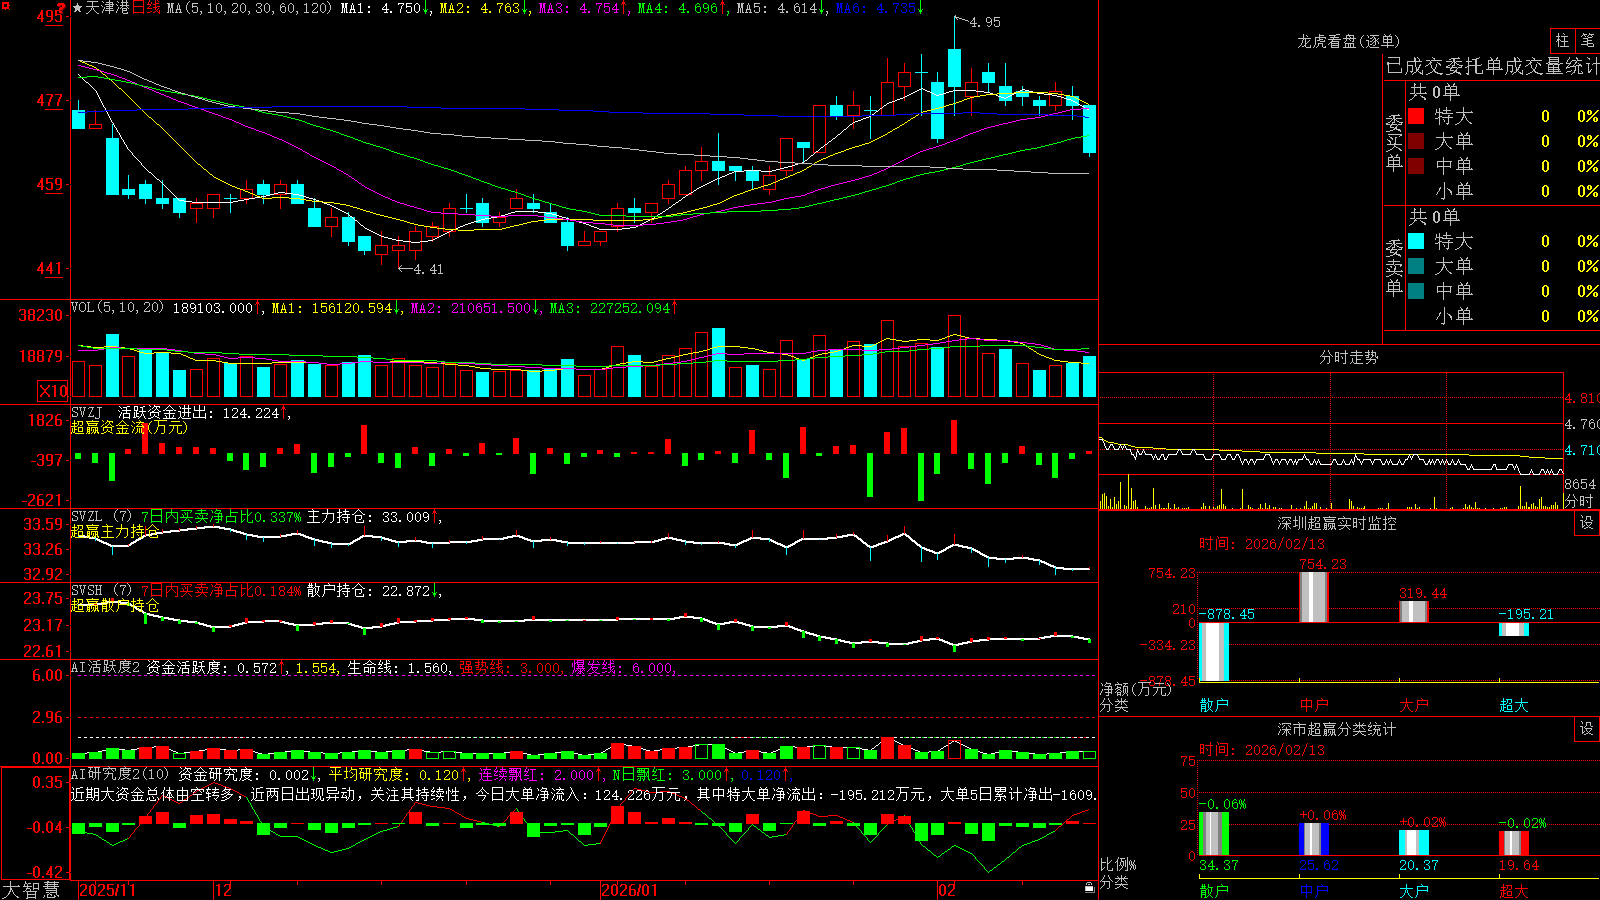Viewport: 1600px width, 900px height.
Task: Click the 34.37 散户 bar in 分类统计
Action: point(1214,834)
